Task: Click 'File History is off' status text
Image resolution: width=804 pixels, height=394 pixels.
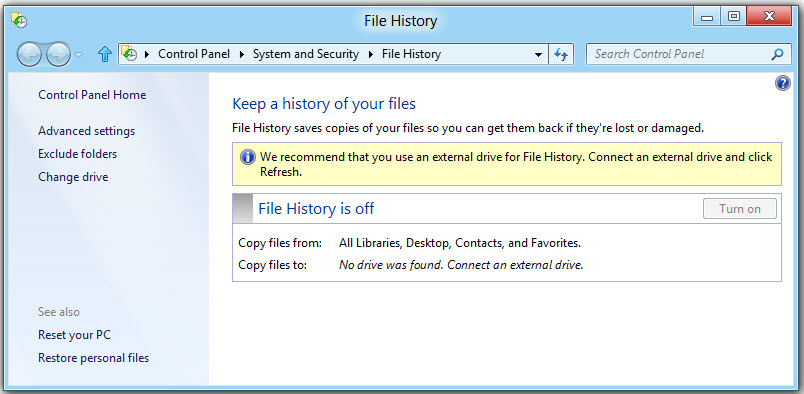Action: pos(316,209)
